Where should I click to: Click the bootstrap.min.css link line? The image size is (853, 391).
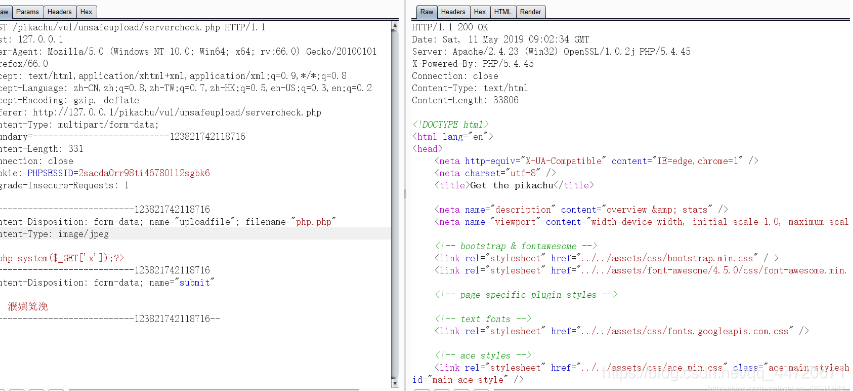click(x=606, y=258)
